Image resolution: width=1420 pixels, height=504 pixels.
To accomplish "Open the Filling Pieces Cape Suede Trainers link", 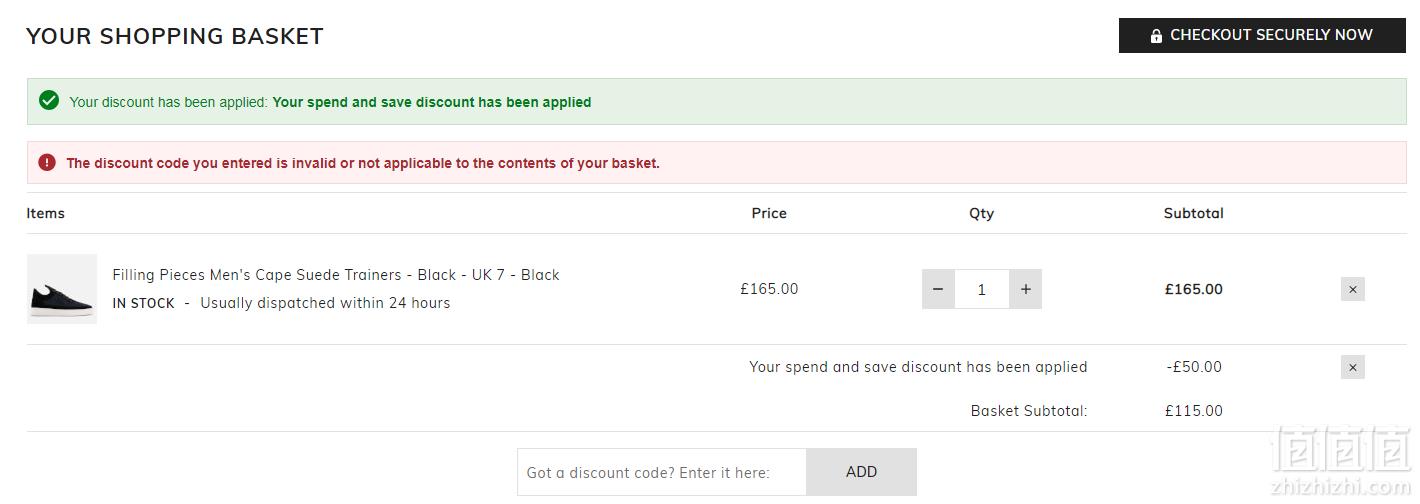I will 336,275.
